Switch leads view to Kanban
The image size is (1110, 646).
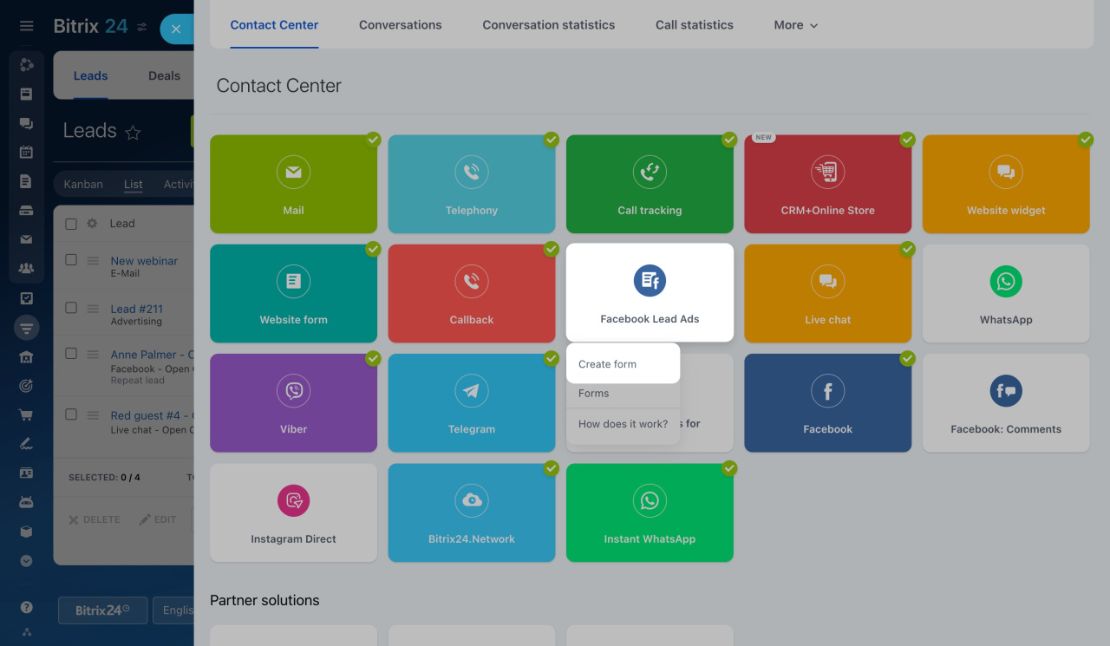coord(83,184)
